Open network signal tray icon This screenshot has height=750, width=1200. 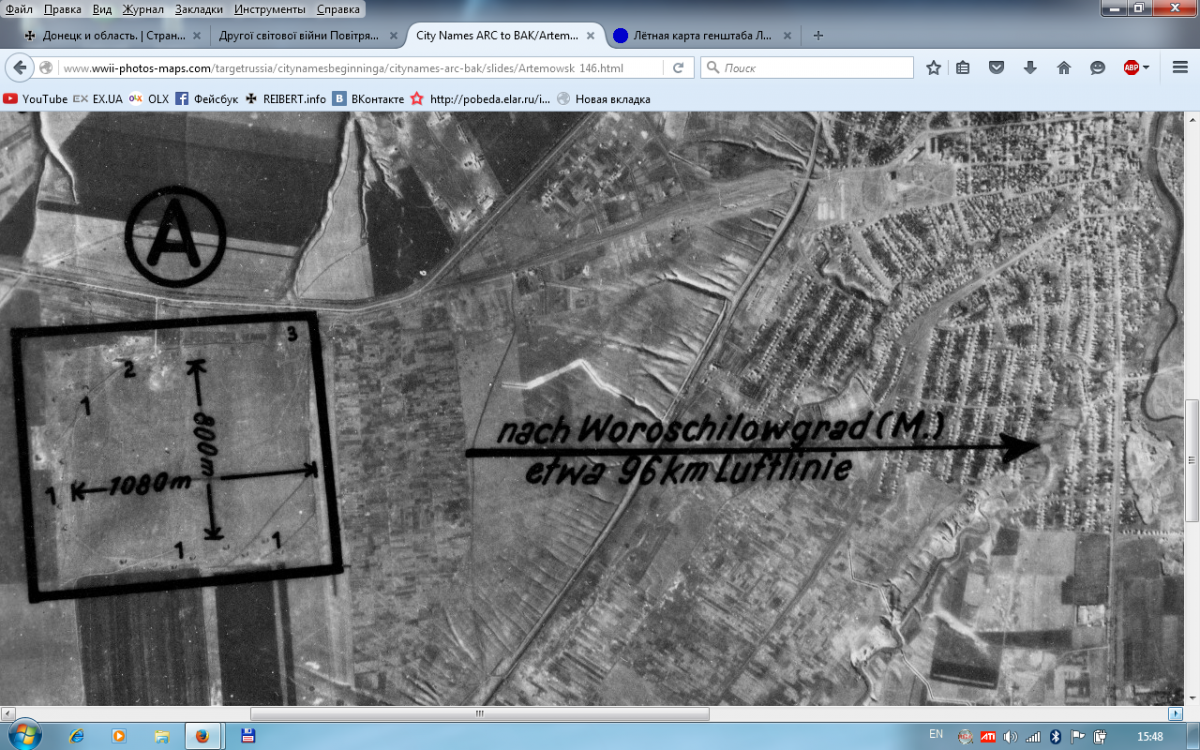click(1032, 736)
